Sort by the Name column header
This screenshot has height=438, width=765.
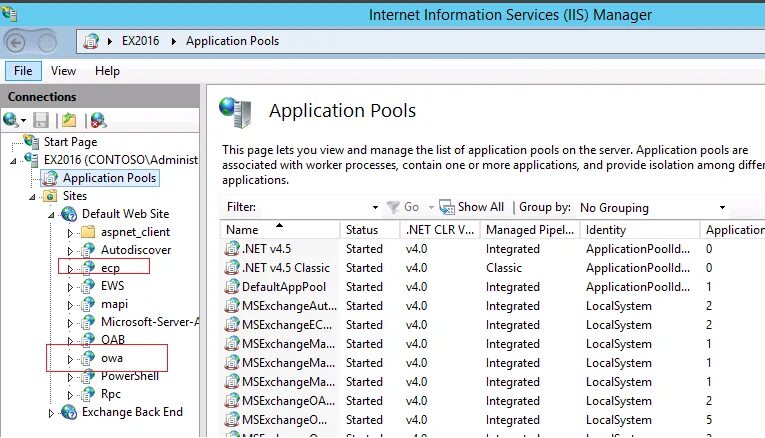click(x=280, y=230)
